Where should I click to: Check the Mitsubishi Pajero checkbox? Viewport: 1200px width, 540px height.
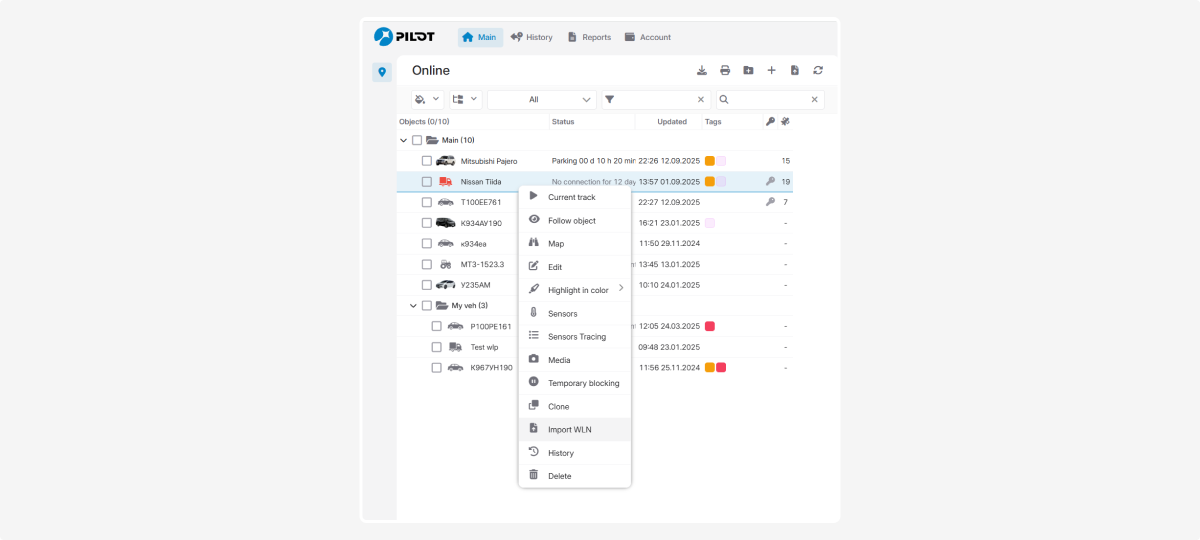point(427,161)
